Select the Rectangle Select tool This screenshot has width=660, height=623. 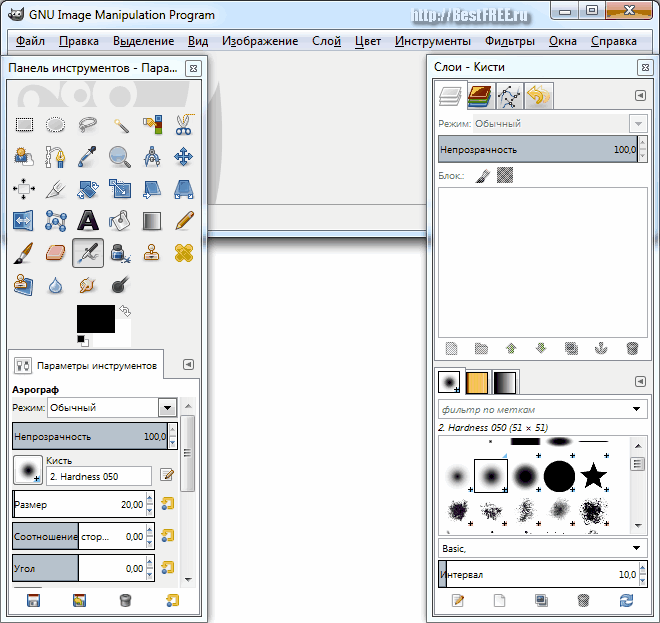24,125
